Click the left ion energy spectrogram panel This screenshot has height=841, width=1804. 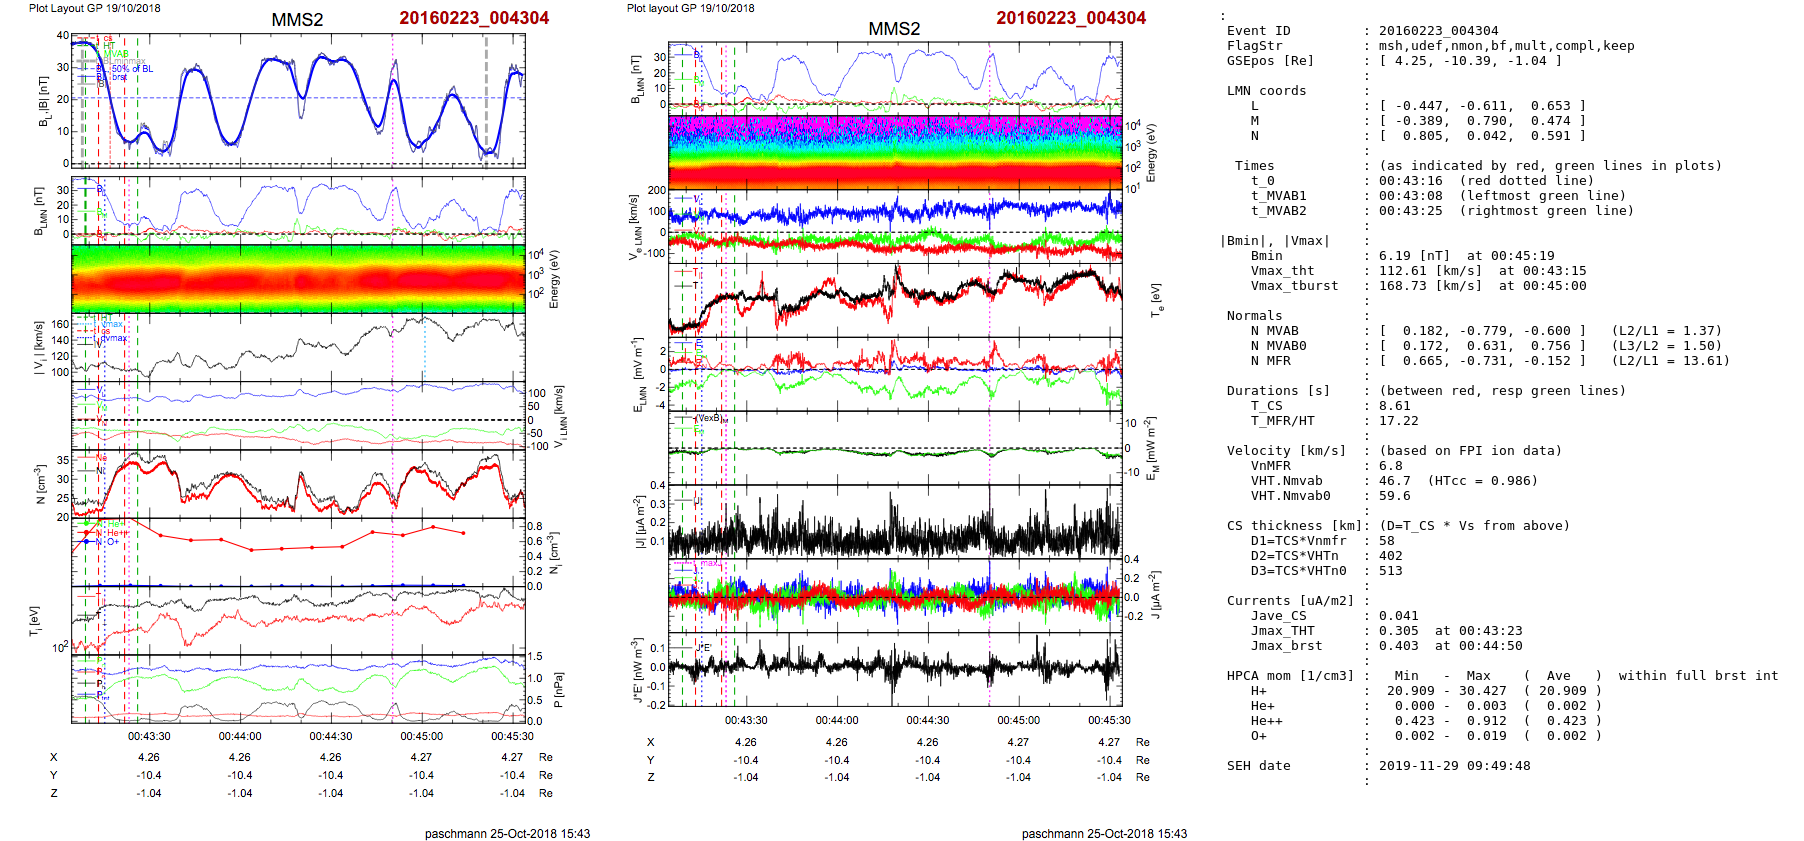(x=298, y=279)
